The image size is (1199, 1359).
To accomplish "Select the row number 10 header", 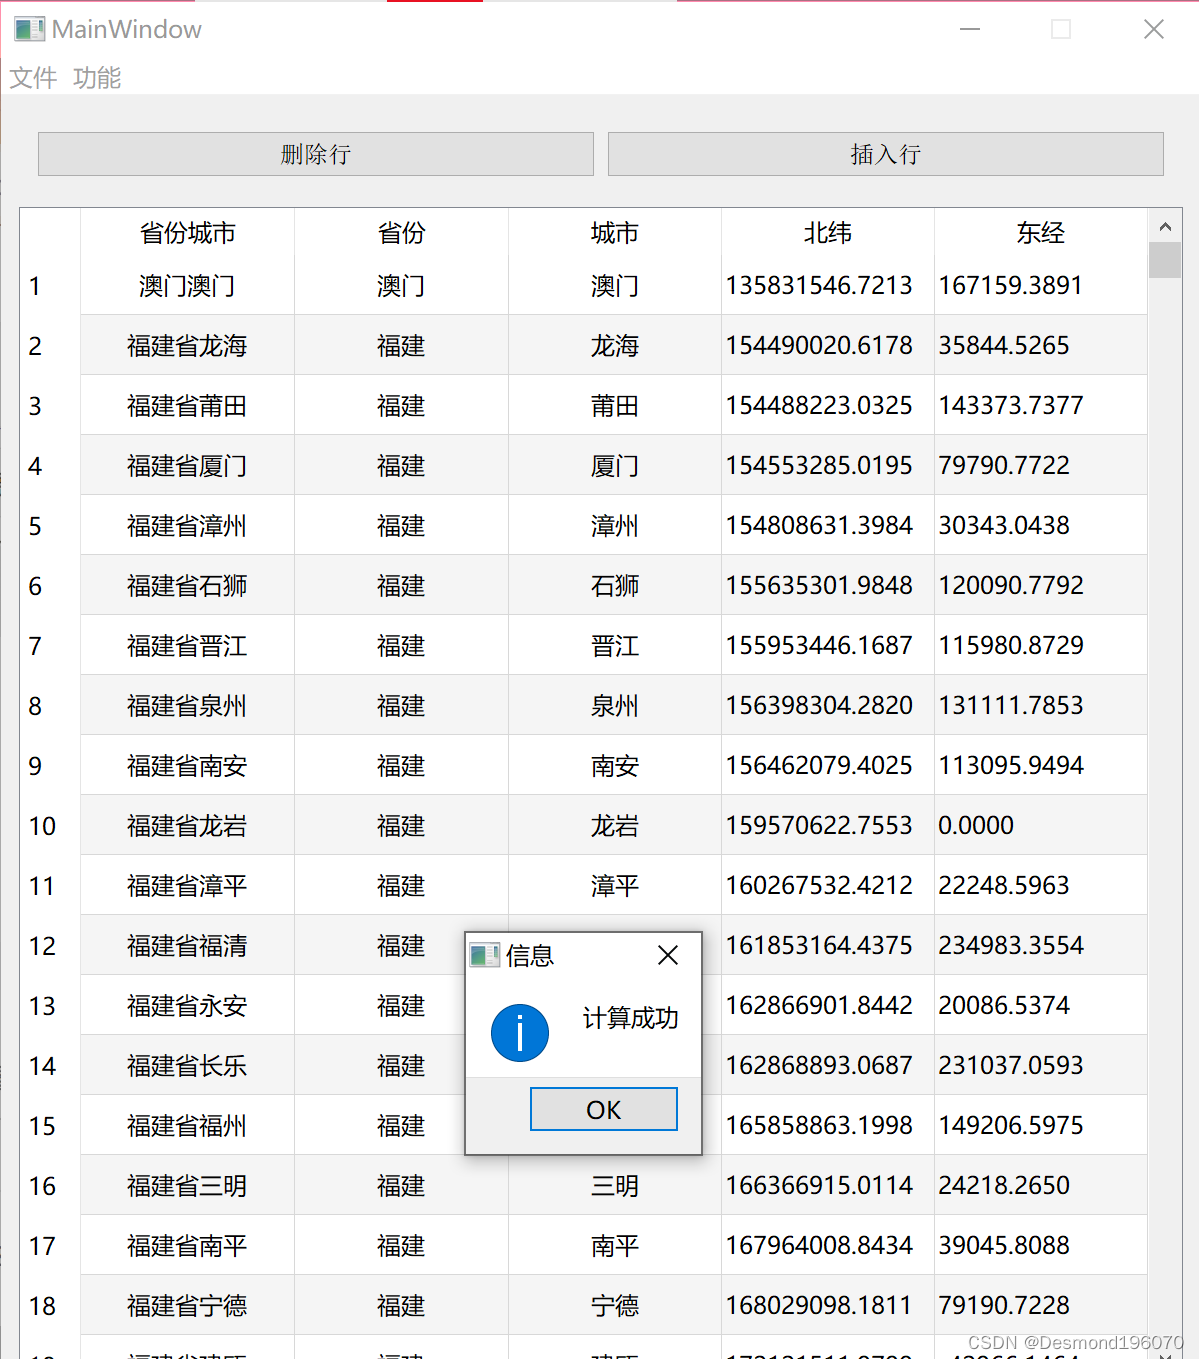I will (43, 825).
